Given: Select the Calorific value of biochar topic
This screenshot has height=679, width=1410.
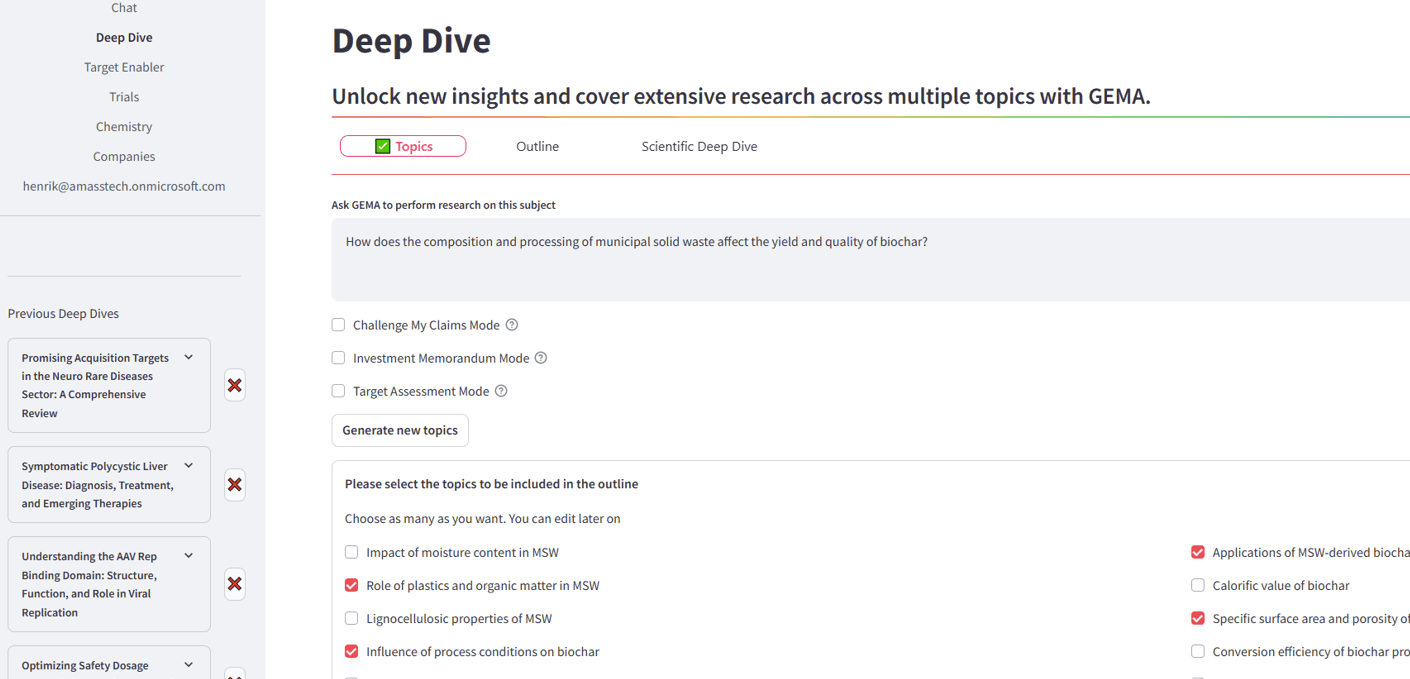Looking at the screenshot, I should (x=1197, y=585).
